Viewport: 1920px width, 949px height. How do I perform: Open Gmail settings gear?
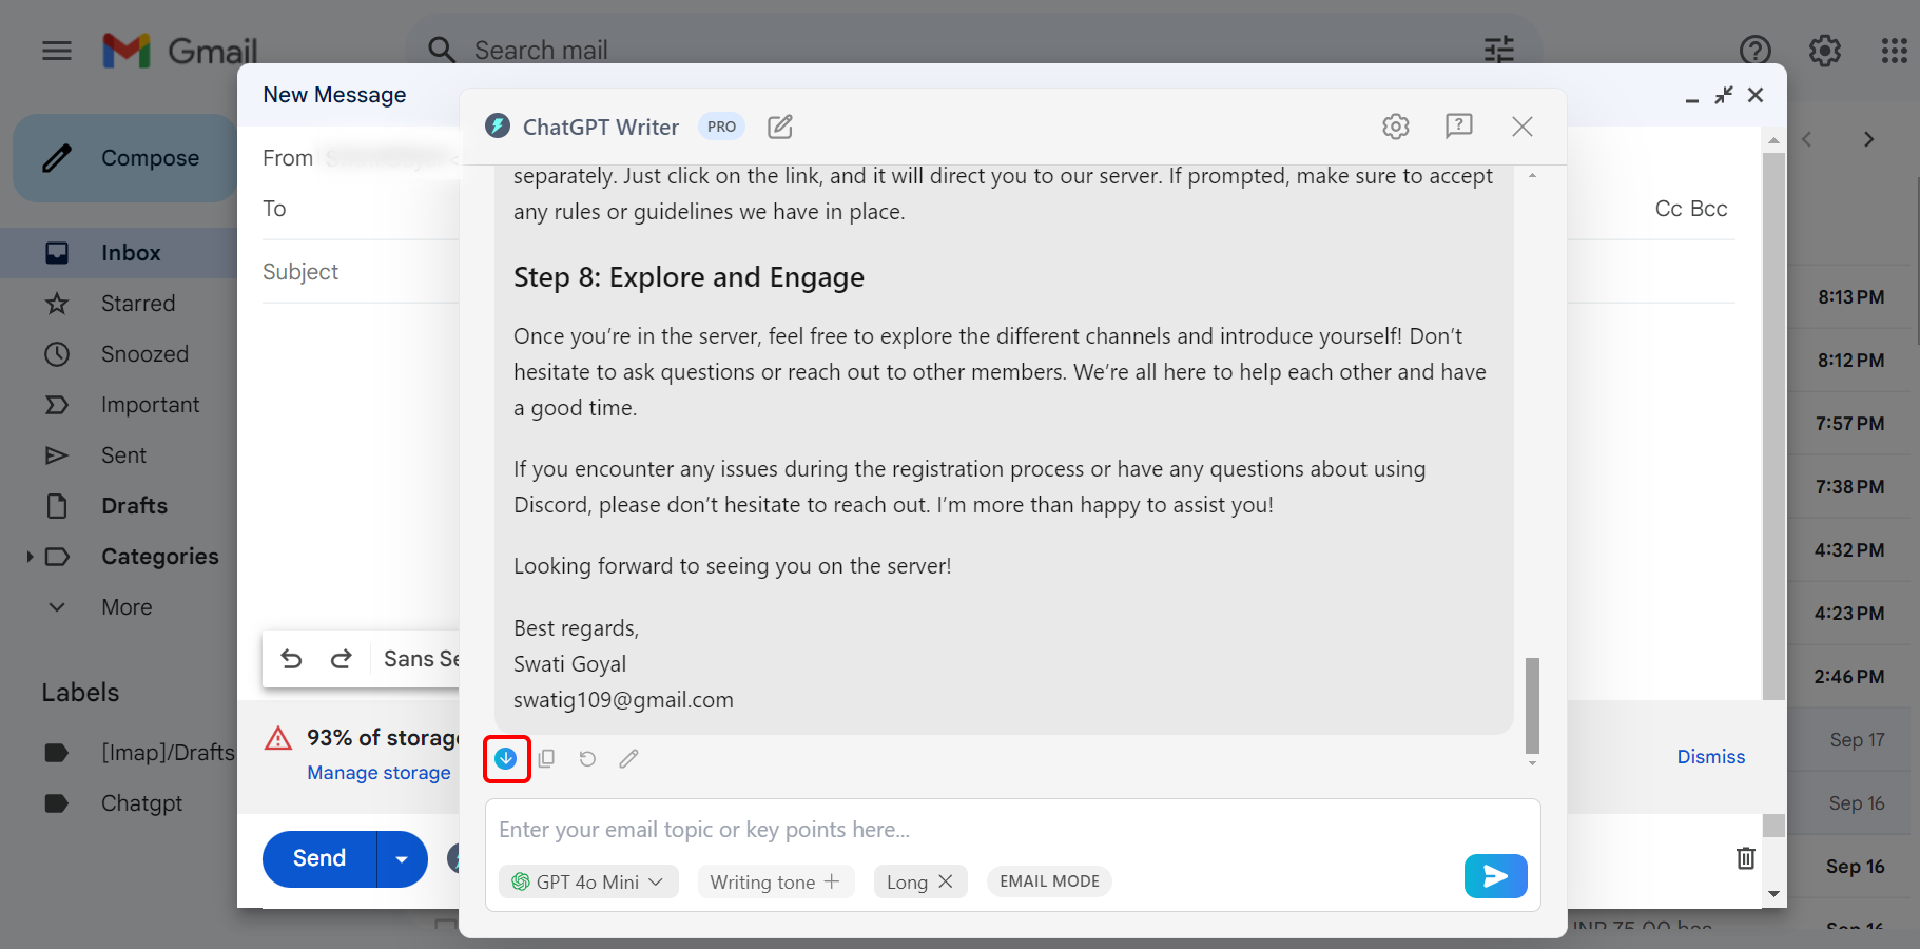[1825, 50]
